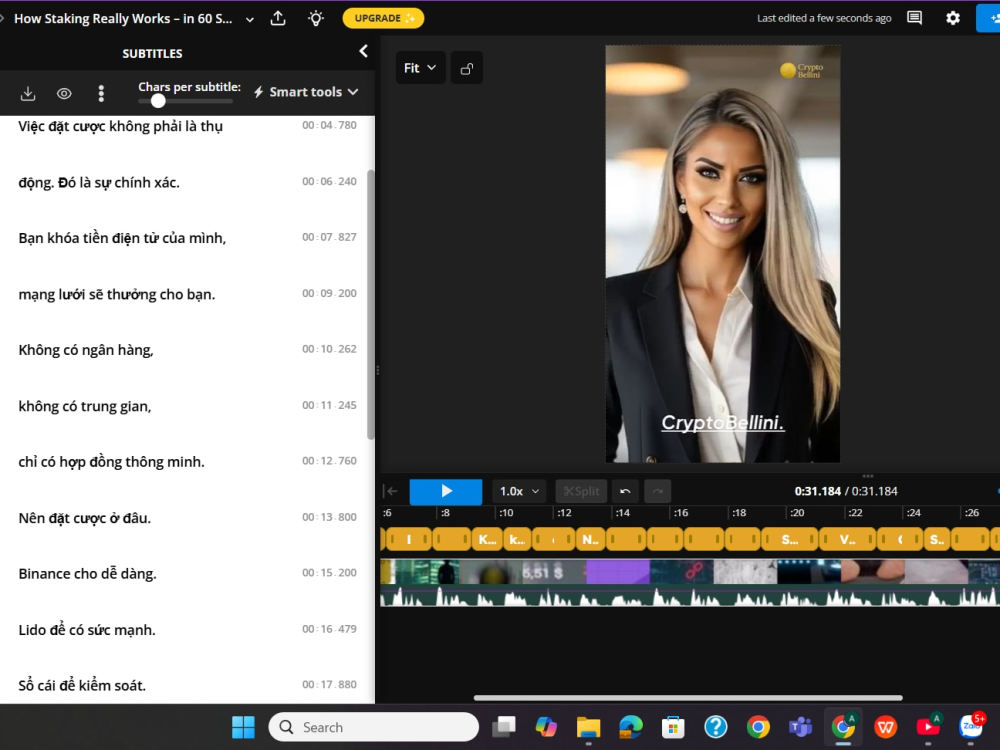Viewport: 1000px width, 750px height.
Task: Download subtitles using the download icon
Action: pyautogui.click(x=28, y=94)
